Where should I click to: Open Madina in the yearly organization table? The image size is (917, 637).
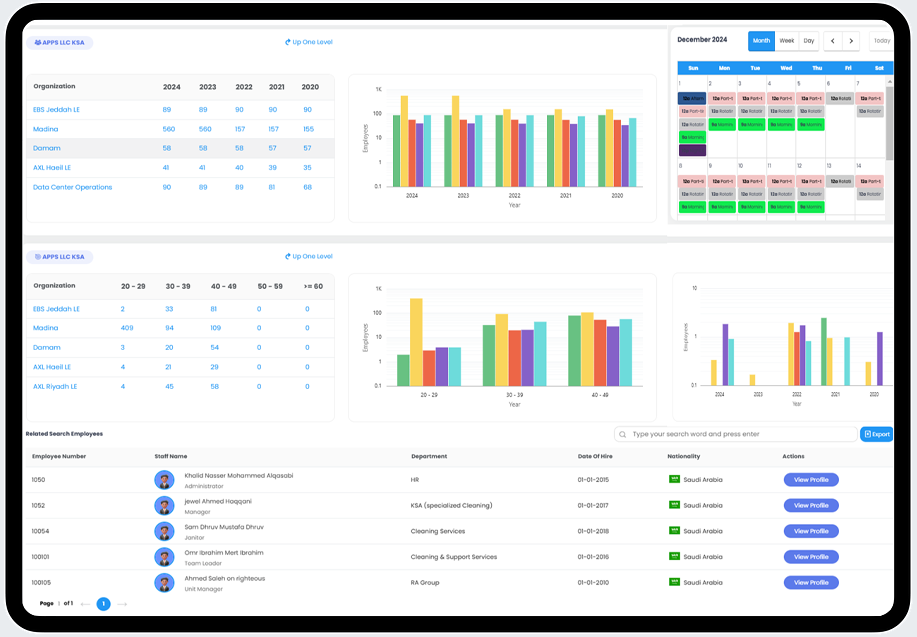(47, 129)
